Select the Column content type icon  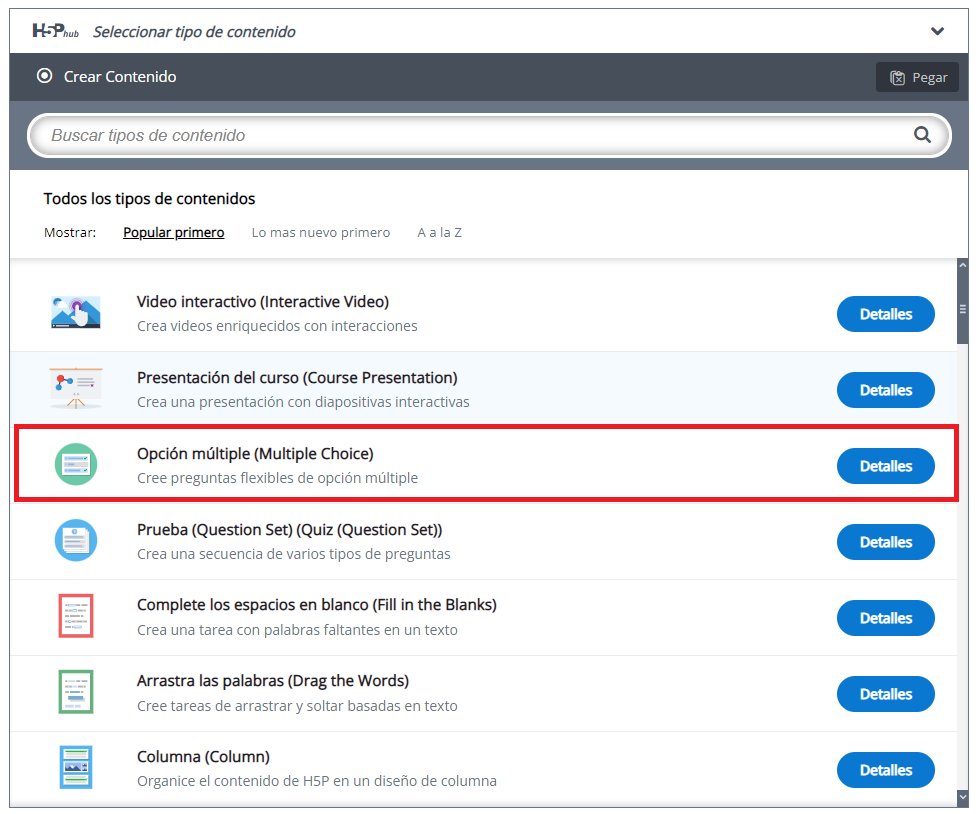[x=75, y=769]
